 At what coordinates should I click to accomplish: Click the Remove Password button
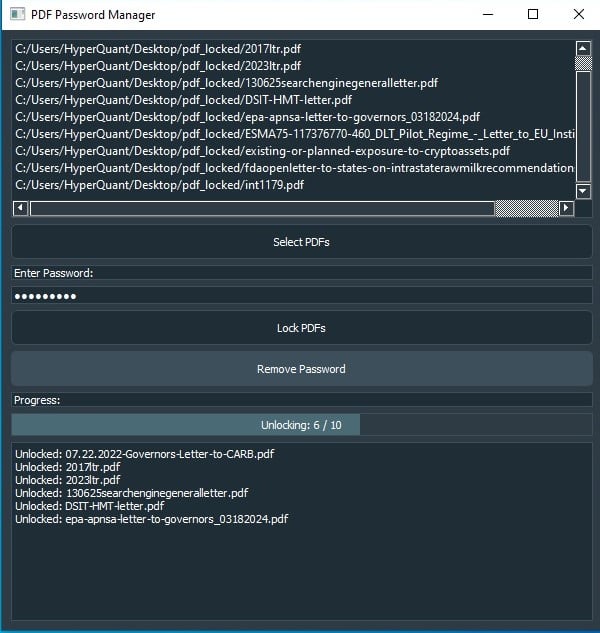[301, 369]
